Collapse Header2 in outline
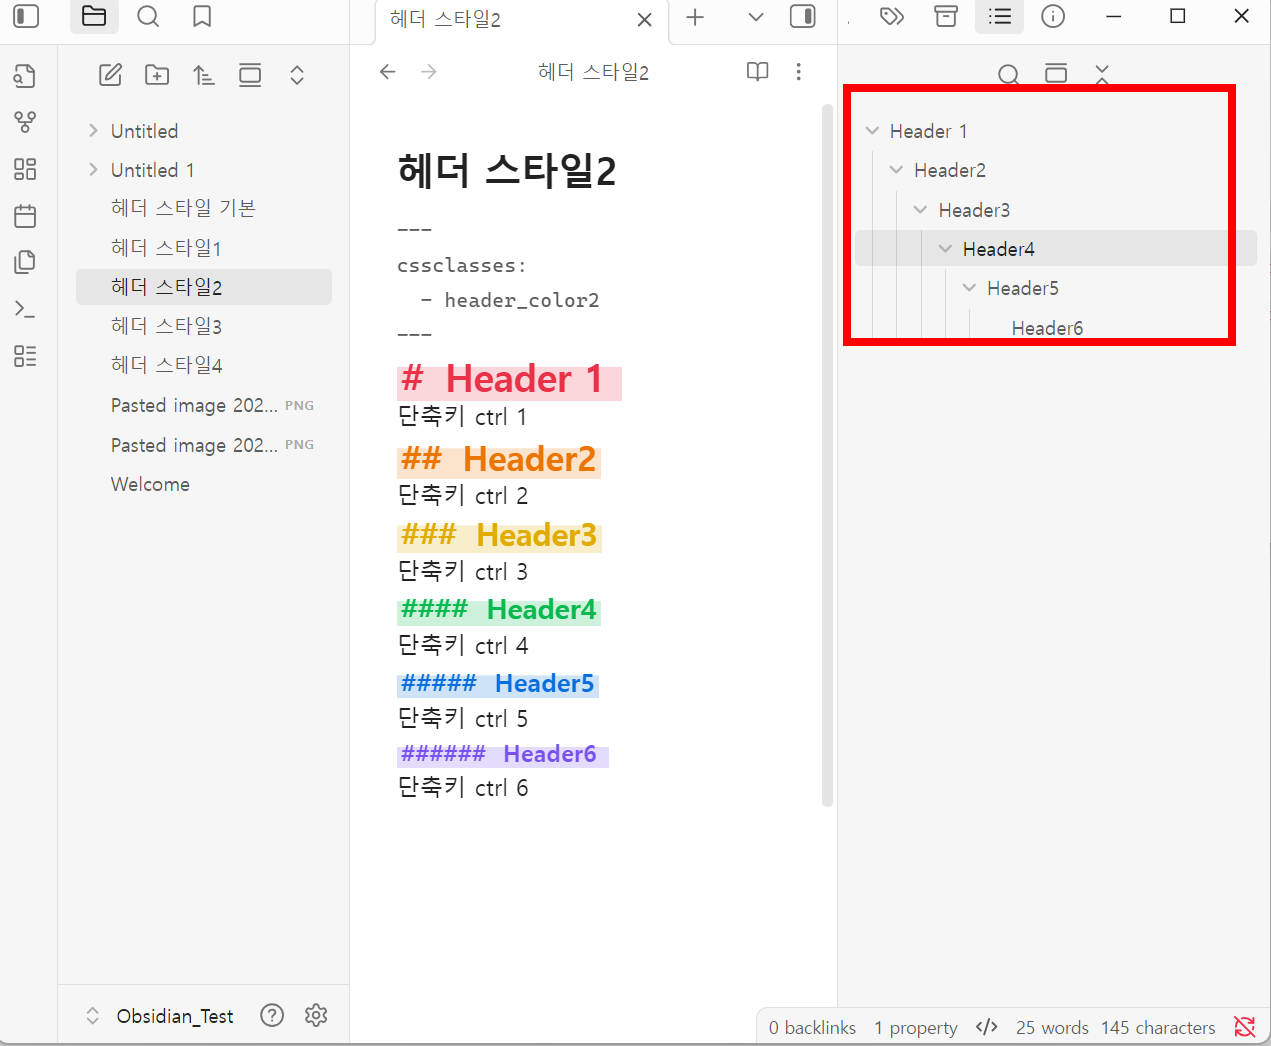 click(897, 170)
